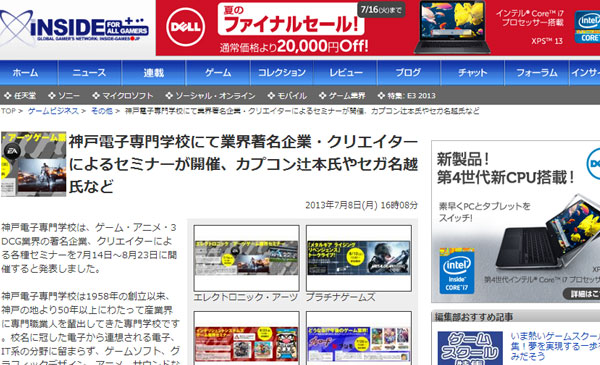The width and height of the screenshot is (600, 365).
Task: Click the Dell logo in top banner
Action: tap(186, 27)
